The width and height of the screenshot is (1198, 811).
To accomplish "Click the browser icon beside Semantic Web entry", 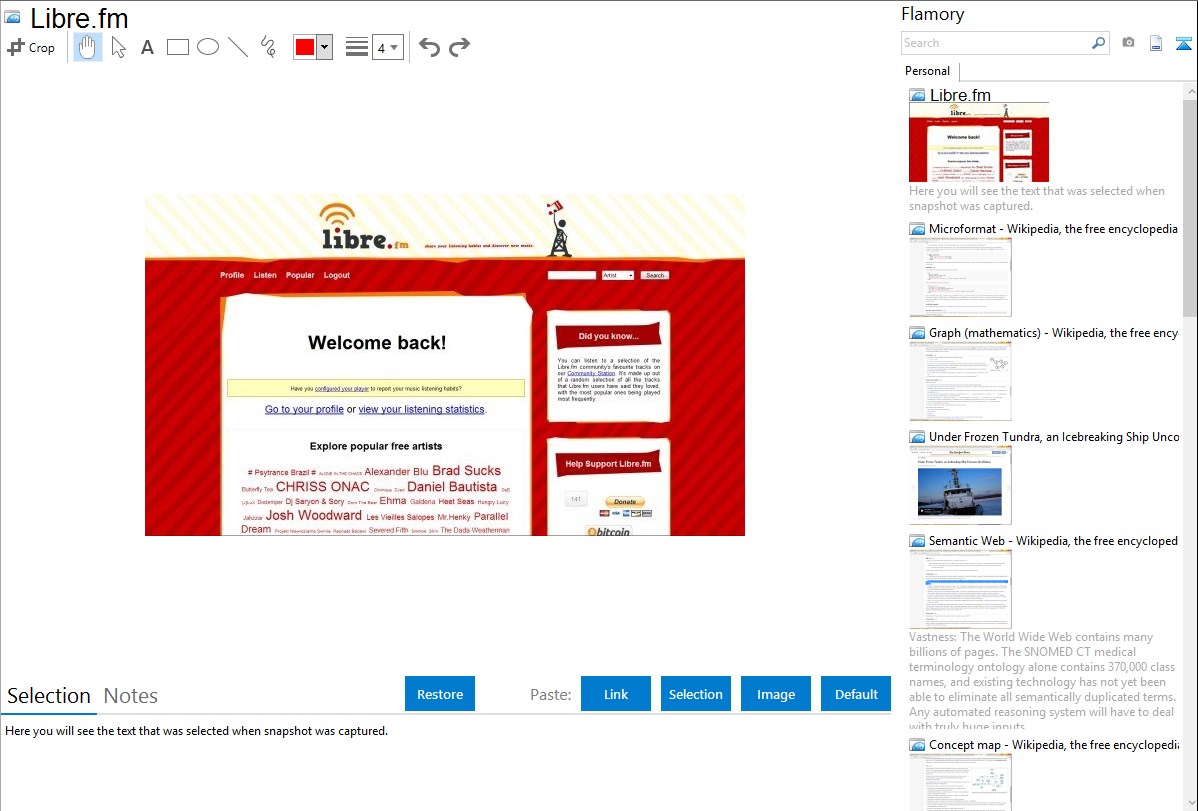I will (917, 541).
